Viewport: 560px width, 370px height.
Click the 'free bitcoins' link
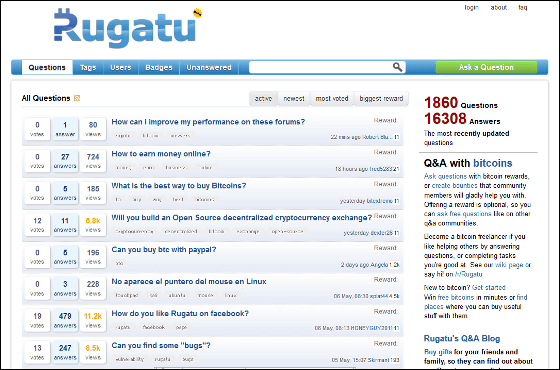456,297
